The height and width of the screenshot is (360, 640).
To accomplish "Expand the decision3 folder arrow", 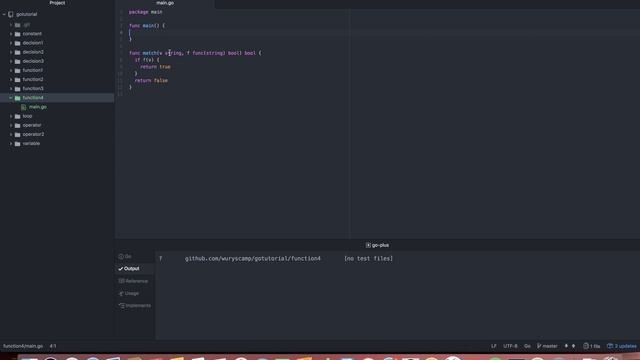I will pyautogui.click(x=11, y=61).
